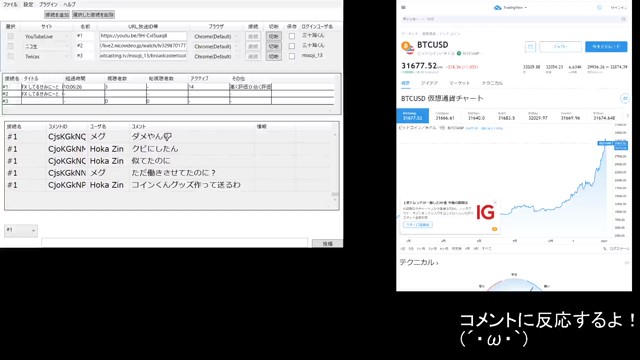Image resolution: width=640 pixels, height=360 pixels.
Task: Click the comment list vertical scrollbar
Action: (x=335, y=165)
